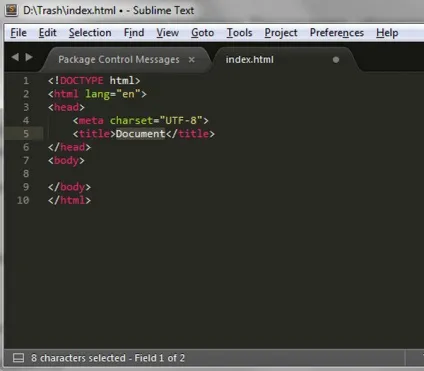This screenshot has height=371, width=424.
Task: Open the Project menu
Action: pyautogui.click(x=281, y=33)
